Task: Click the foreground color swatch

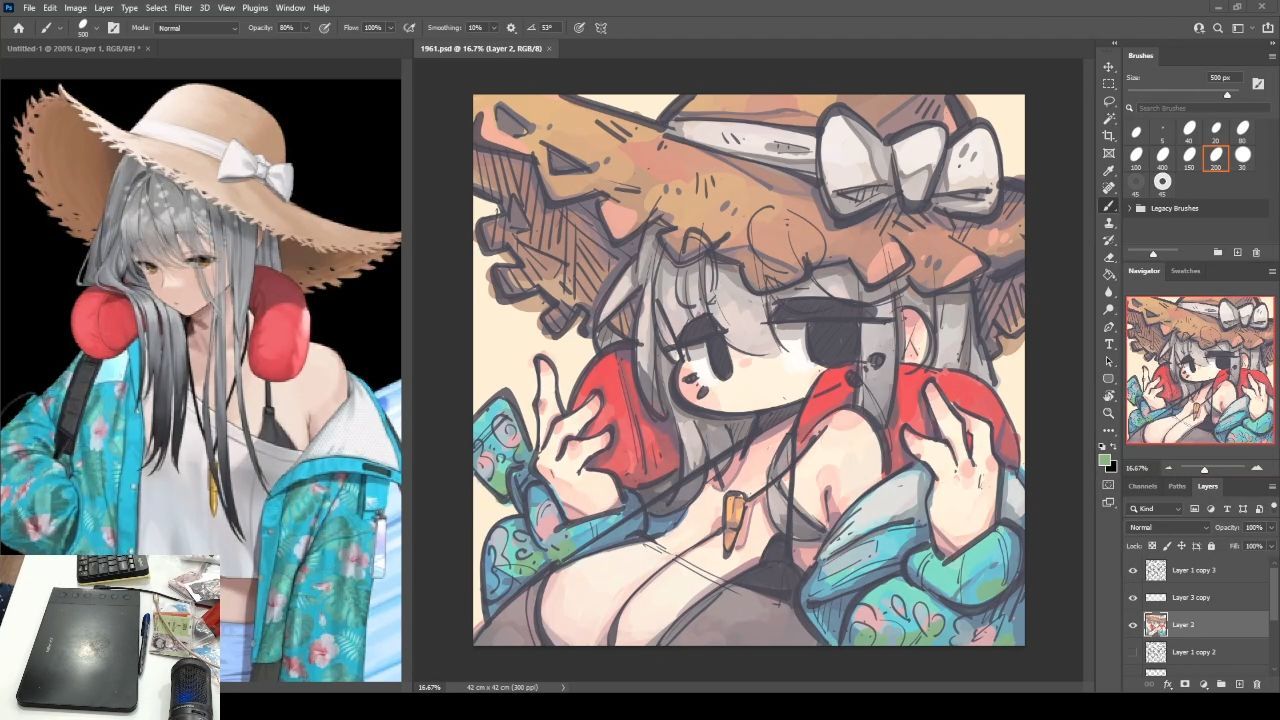Action: click(1104, 461)
